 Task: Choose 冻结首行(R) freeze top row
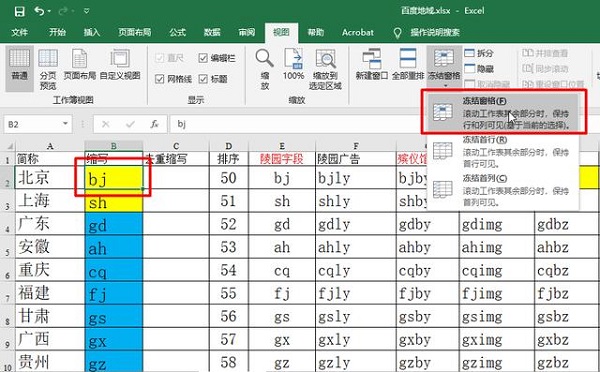pos(503,152)
